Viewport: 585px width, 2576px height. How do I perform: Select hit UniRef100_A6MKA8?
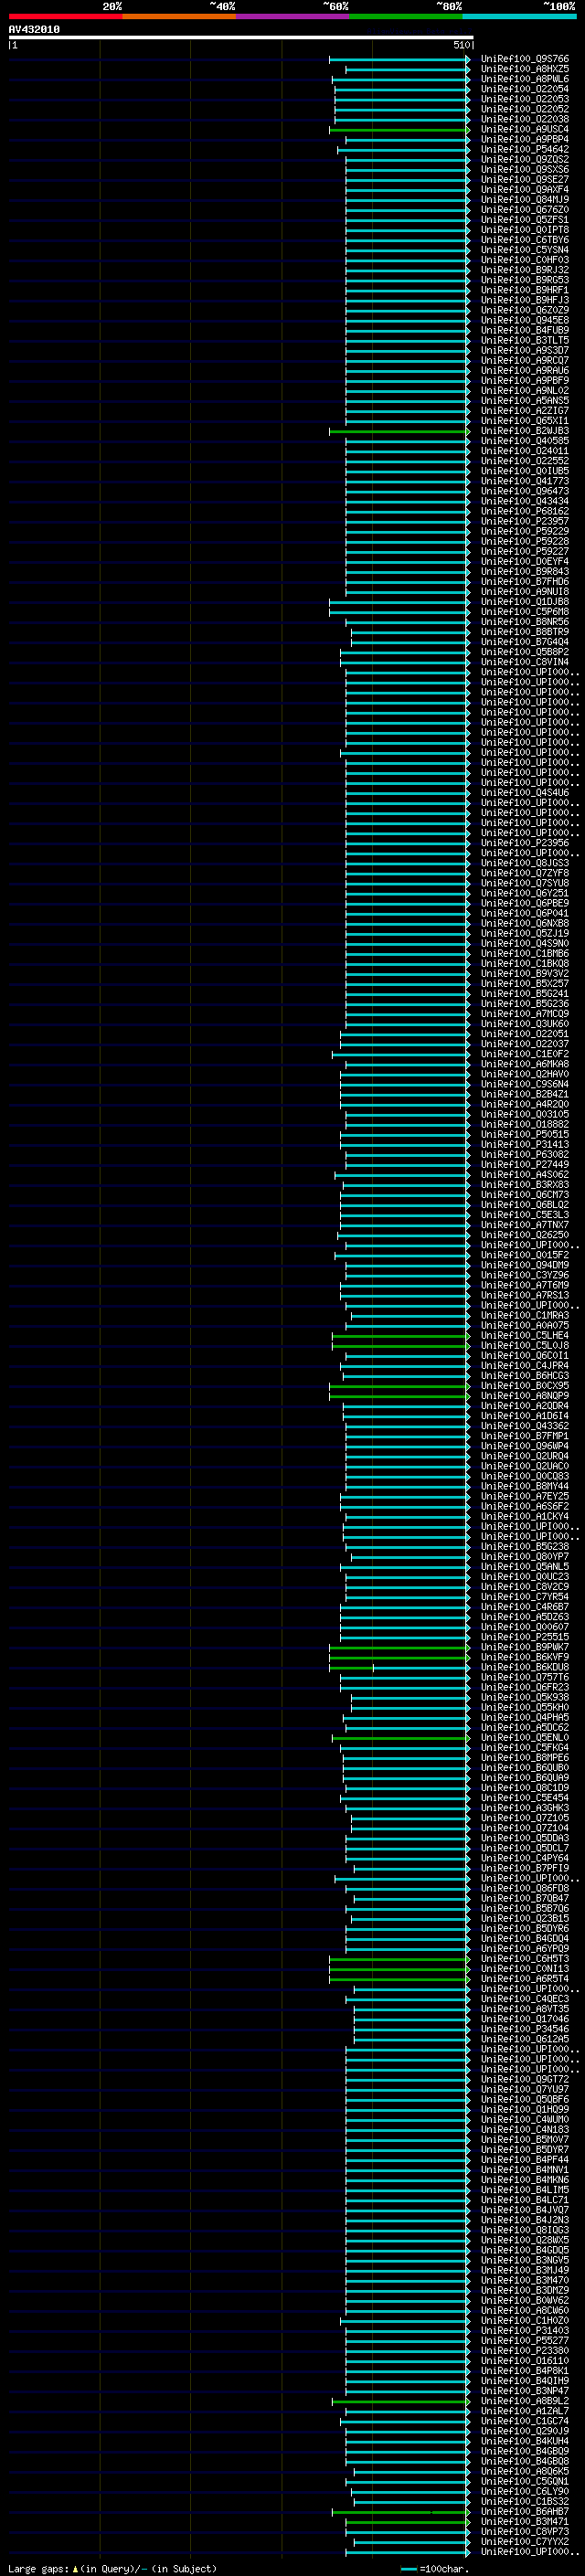click(x=524, y=1064)
